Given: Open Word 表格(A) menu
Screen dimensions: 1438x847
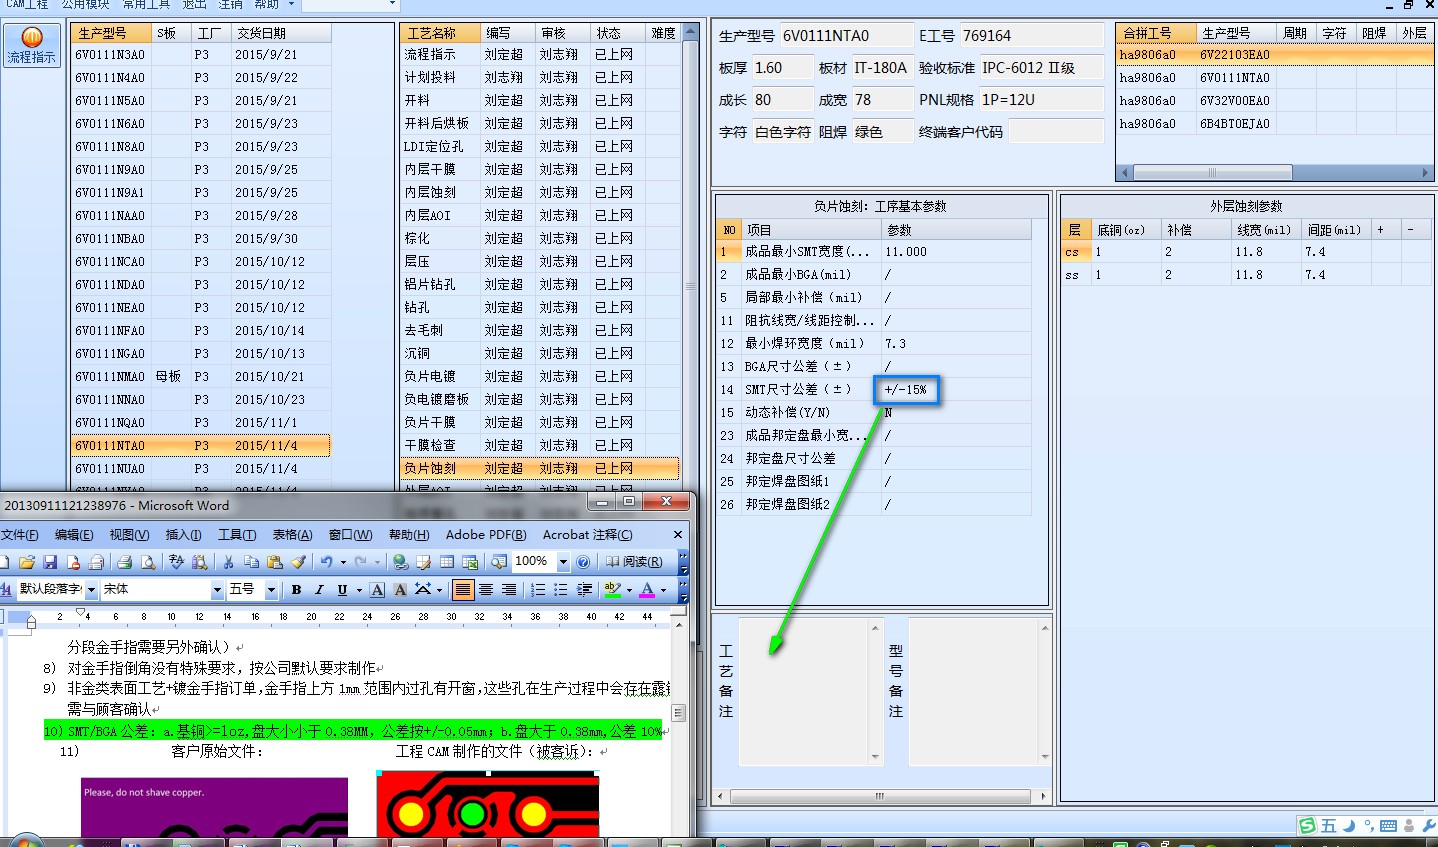Looking at the screenshot, I should click(x=292, y=535).
